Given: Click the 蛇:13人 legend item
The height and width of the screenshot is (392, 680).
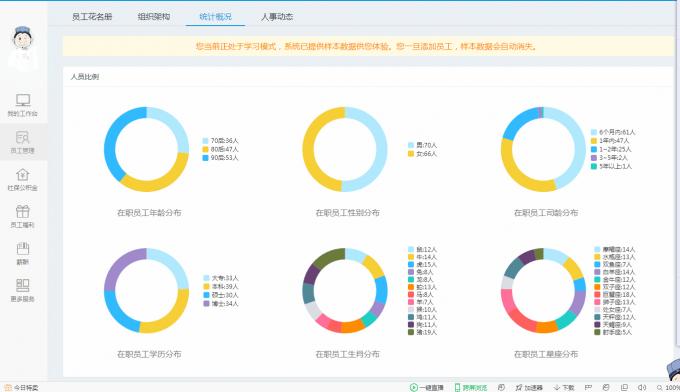Looking at the screenshot, I should point(423,287).
